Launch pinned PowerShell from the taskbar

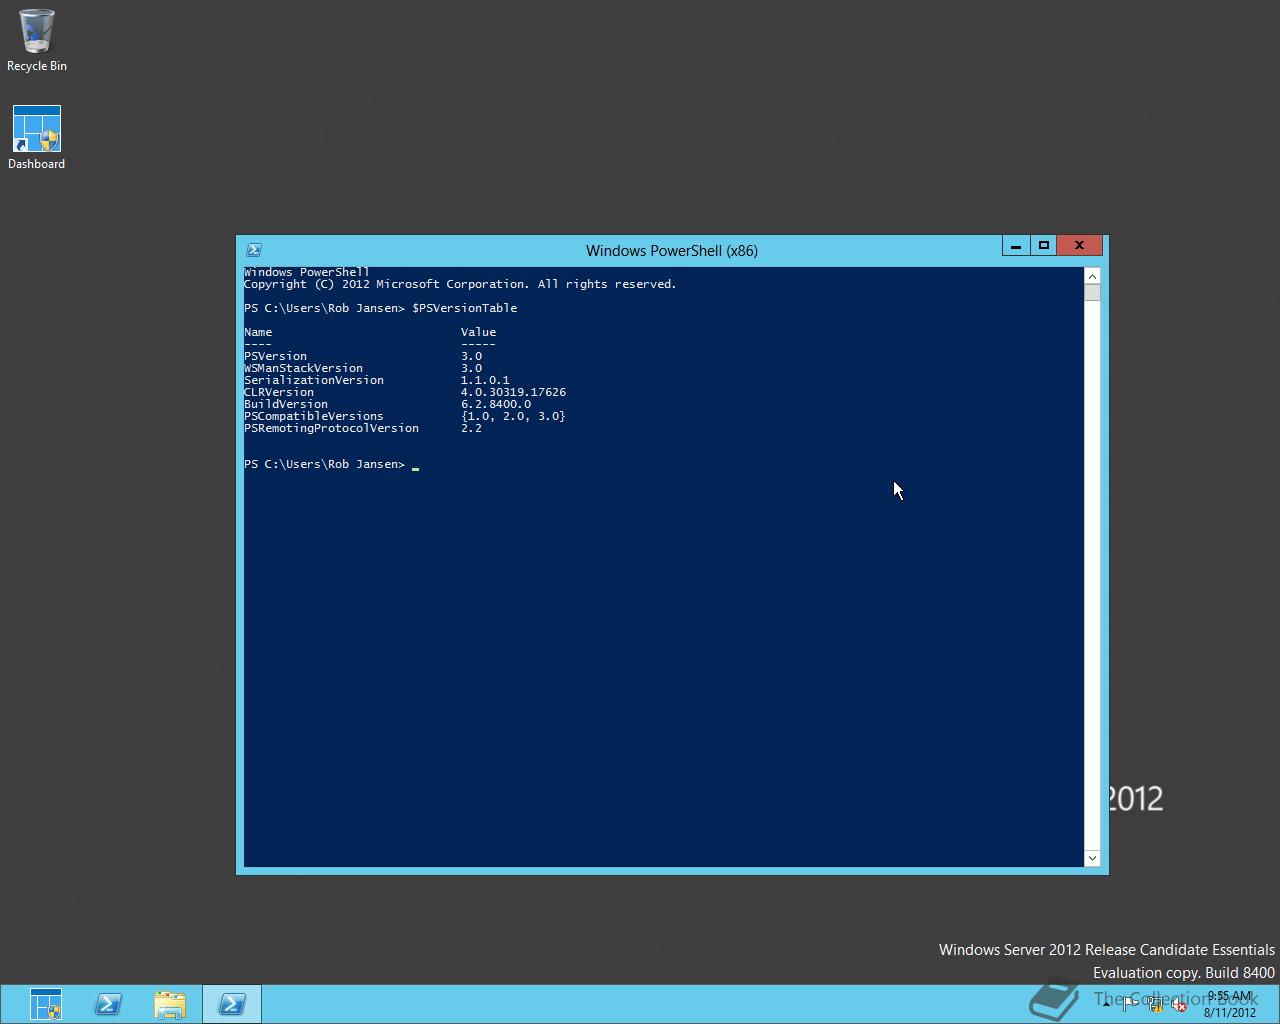point(108,1004)
